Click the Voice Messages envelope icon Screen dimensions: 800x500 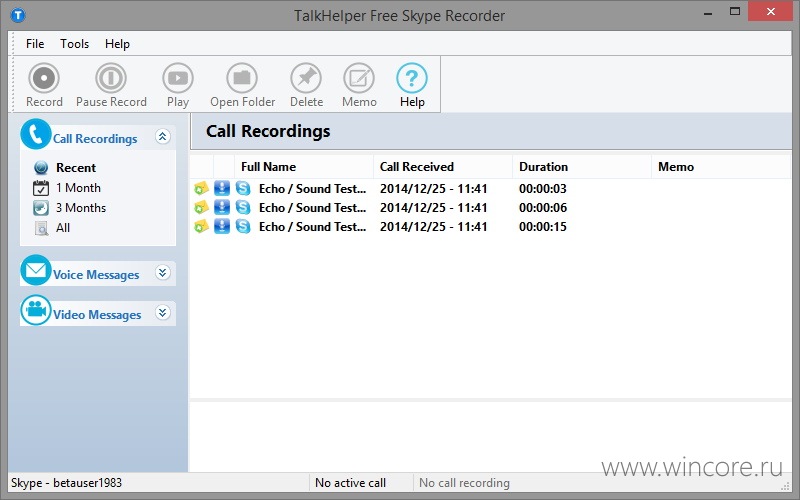[36, 270]
